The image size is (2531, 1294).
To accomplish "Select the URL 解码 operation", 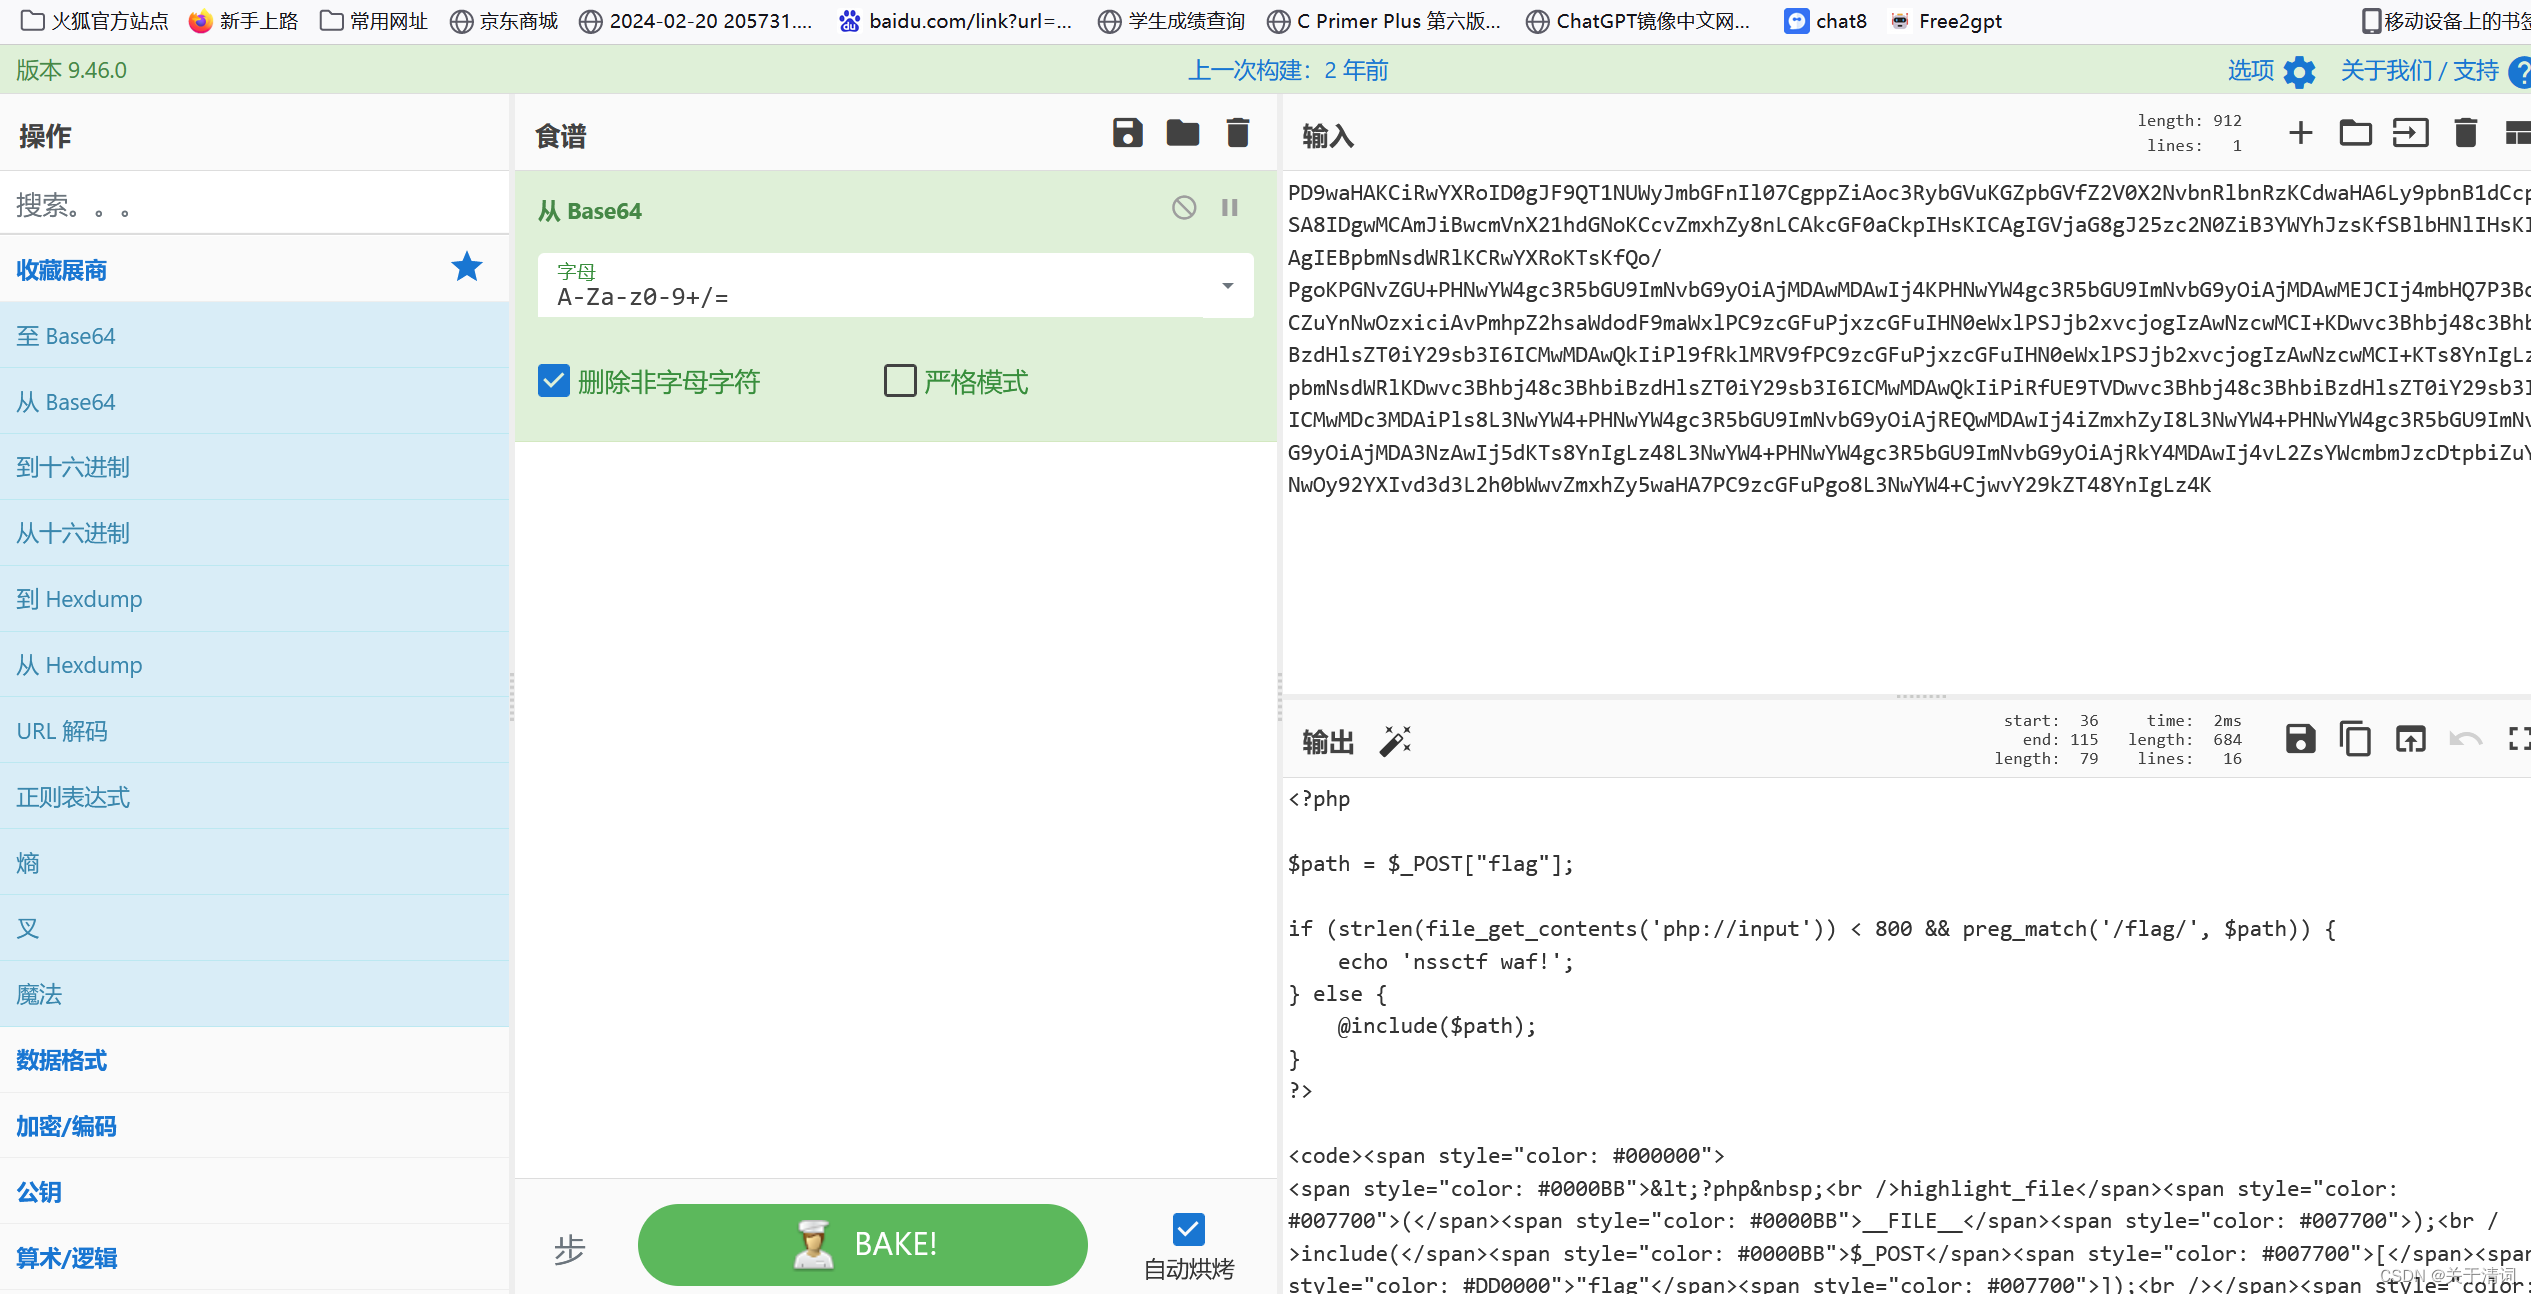I will (x=62, y=731).
